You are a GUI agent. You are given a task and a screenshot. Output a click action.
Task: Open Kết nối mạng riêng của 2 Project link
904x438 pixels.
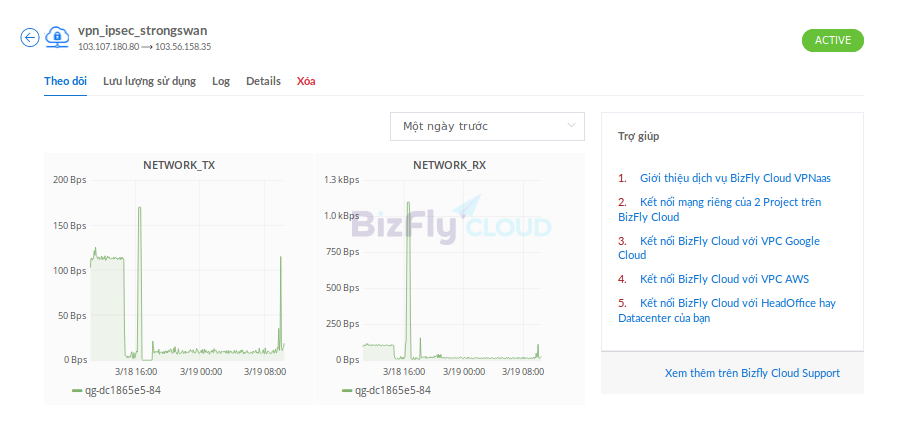(x=720, y=210)
